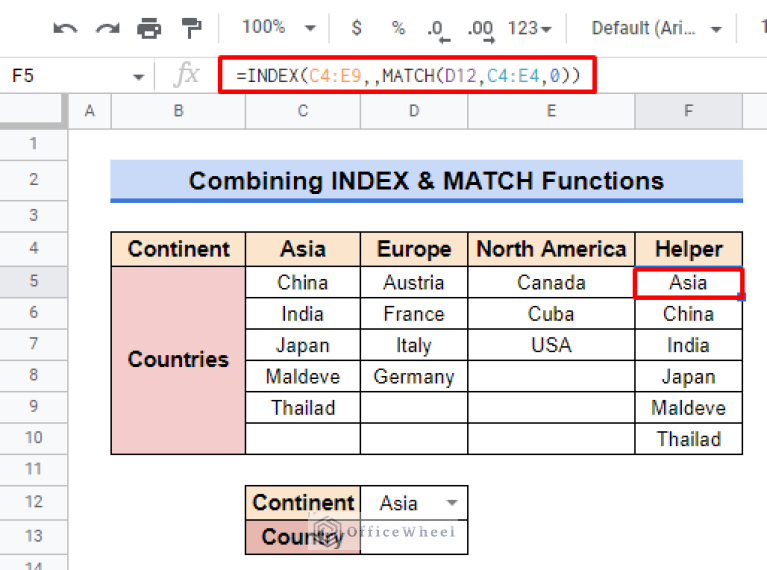
Task: Click cell 'China' in the Asia column
Action: pos(303,282)
